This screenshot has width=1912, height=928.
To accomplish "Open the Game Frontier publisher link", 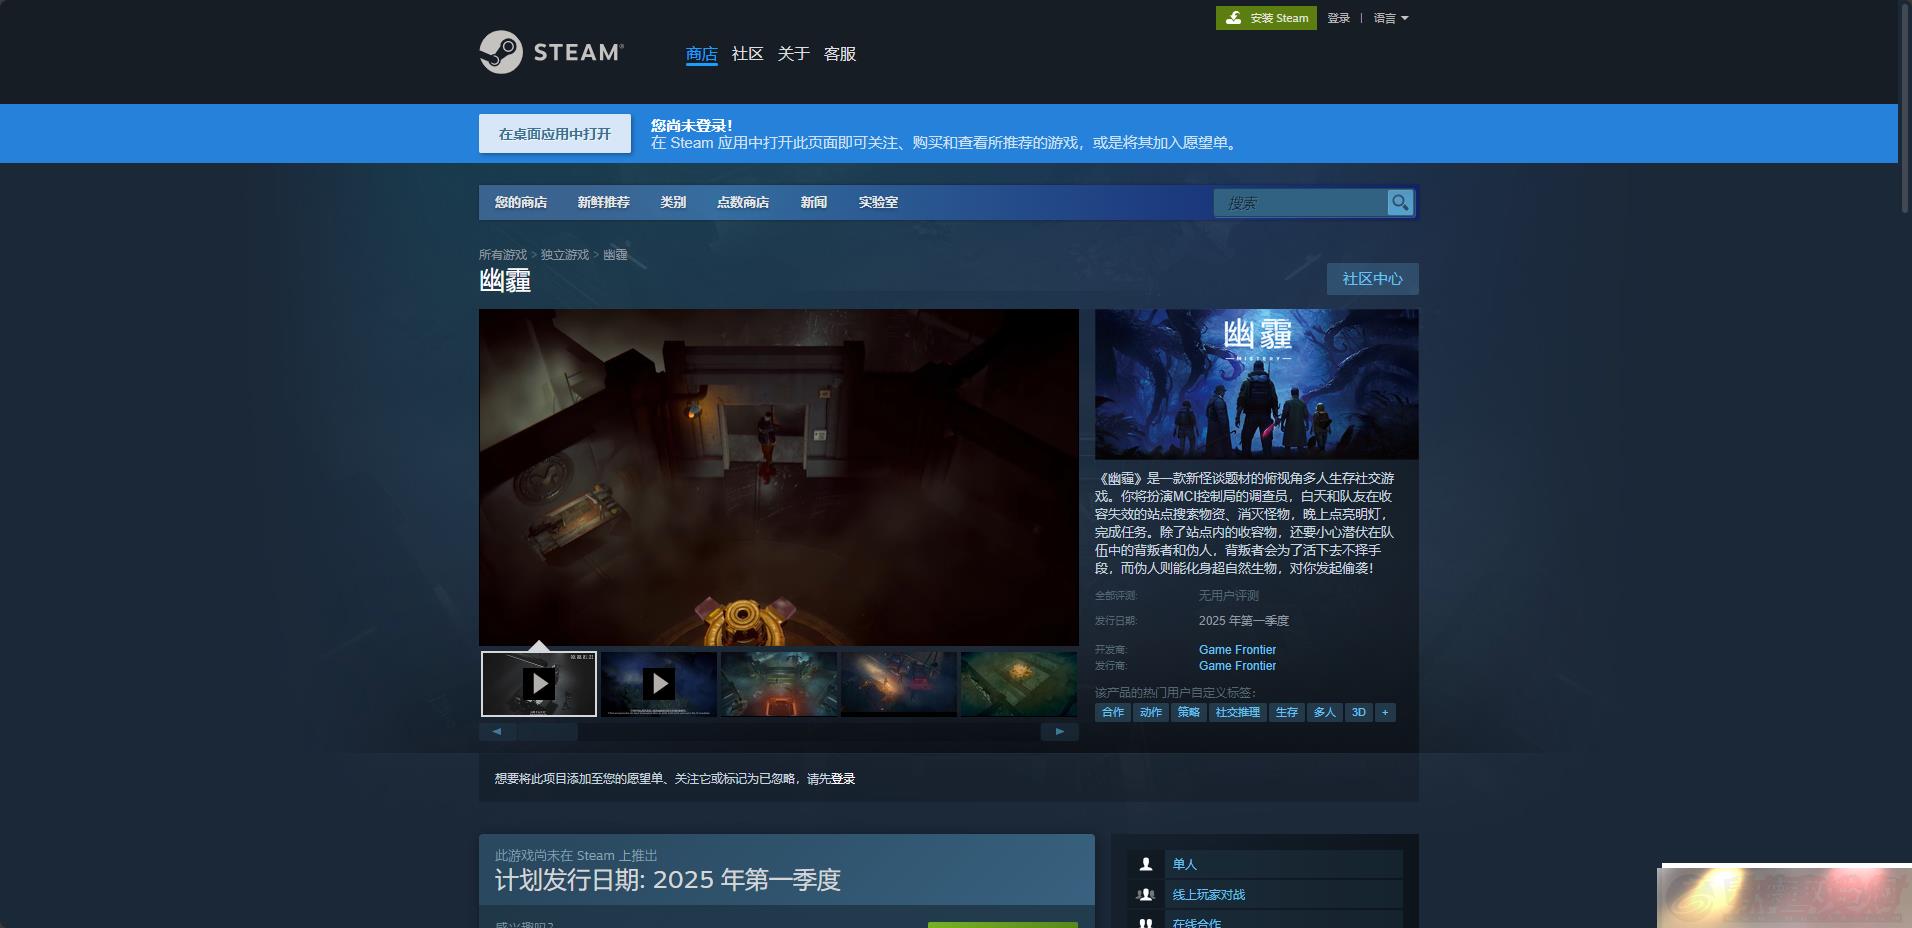I will point(1237,666).
